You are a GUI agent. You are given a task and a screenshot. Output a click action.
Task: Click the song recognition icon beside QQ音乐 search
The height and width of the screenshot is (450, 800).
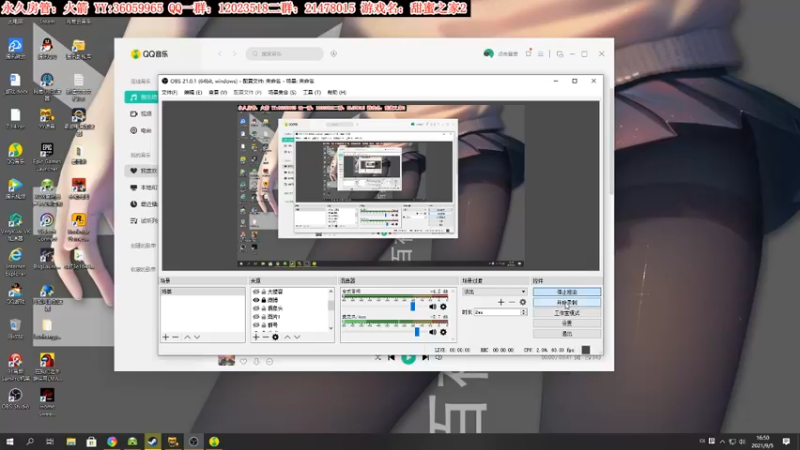tap(334, 54)
